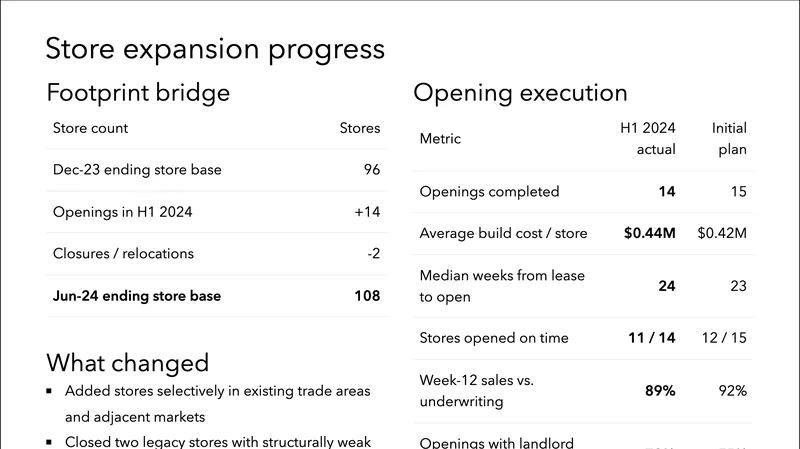800x449 pixels.
Task: Click the 'Openings in H1 2024' row label
Action: tap(122, 212)
